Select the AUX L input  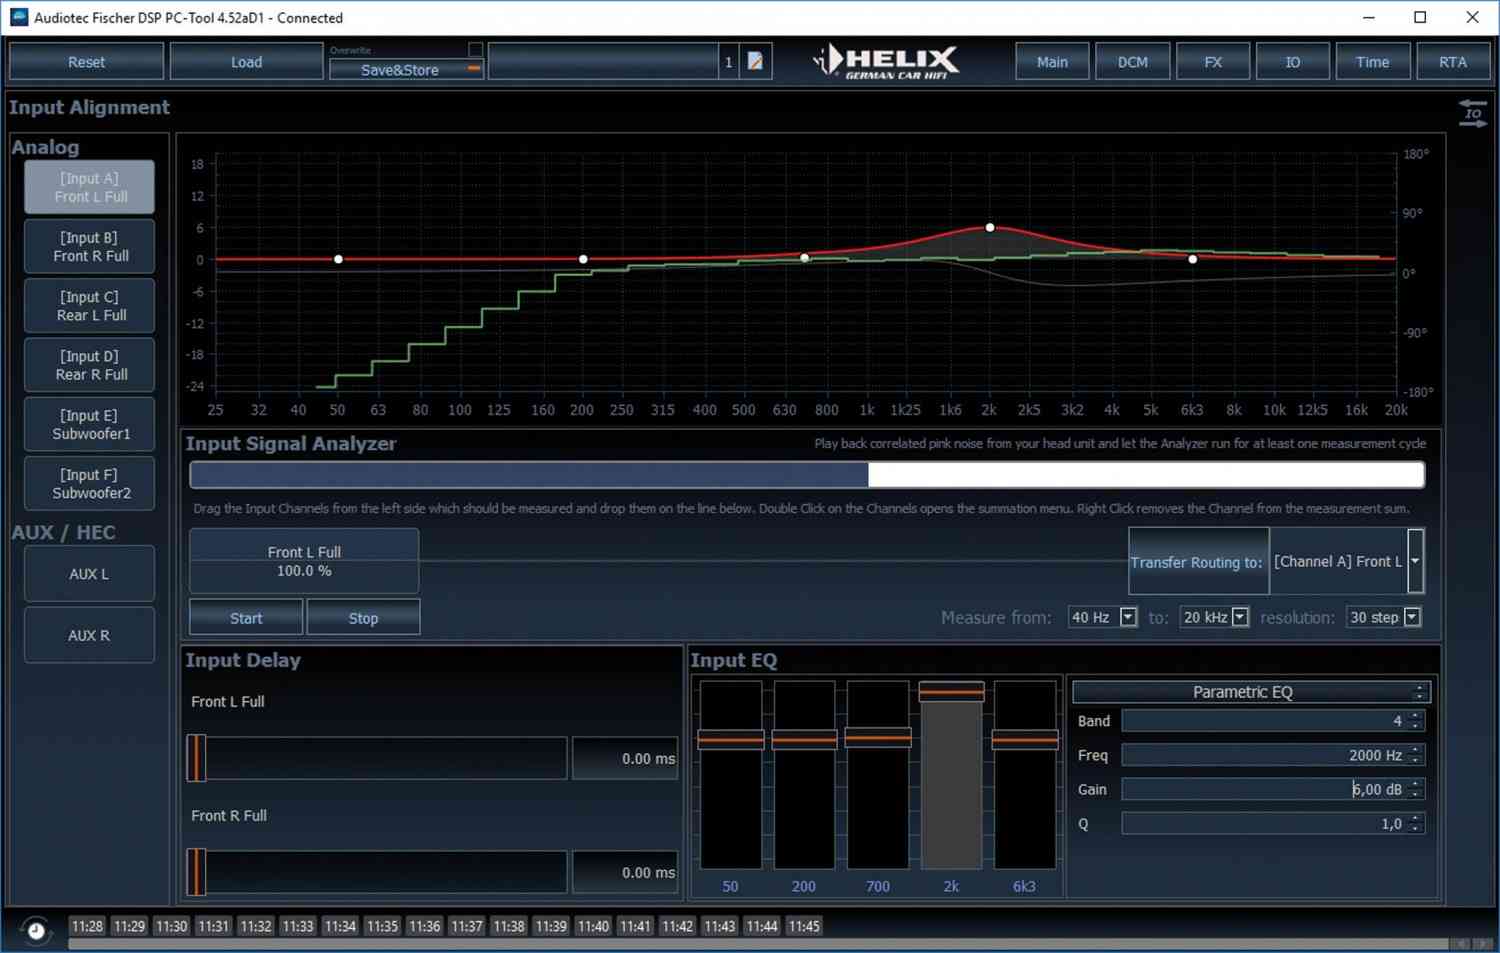(x=90, y=574)
